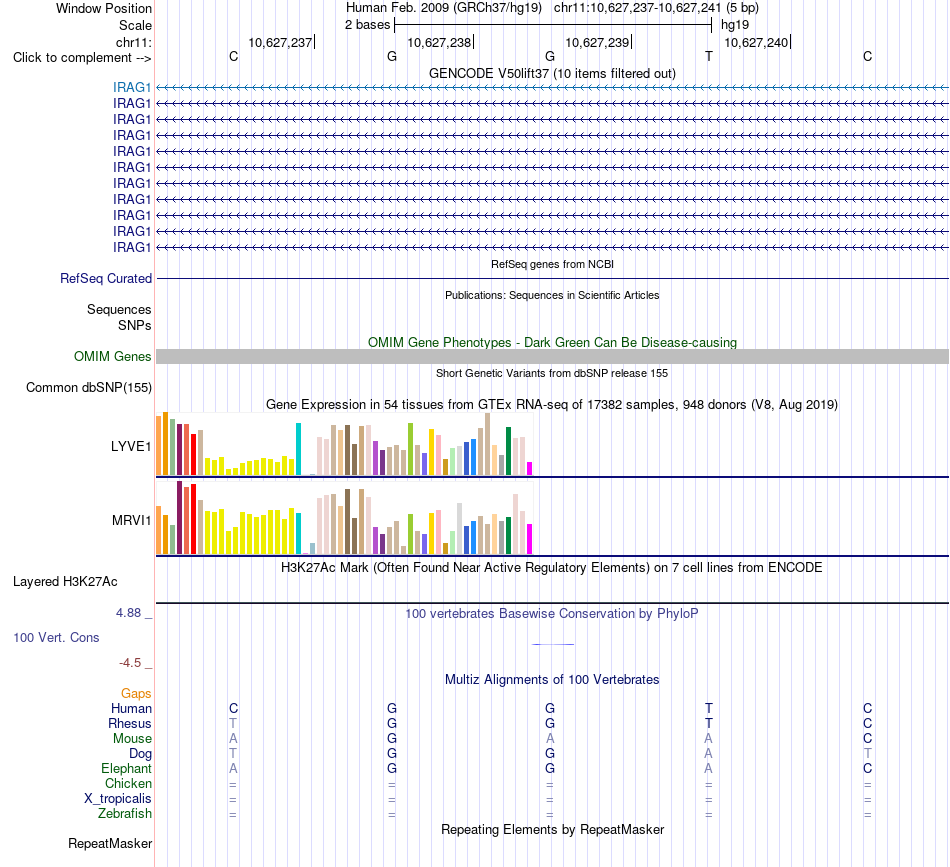Click the LYVE1 gene expression label

coord(131,447)
